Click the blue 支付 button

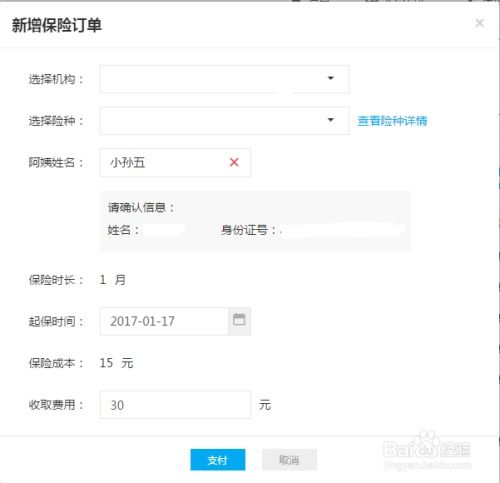point(218,460)
